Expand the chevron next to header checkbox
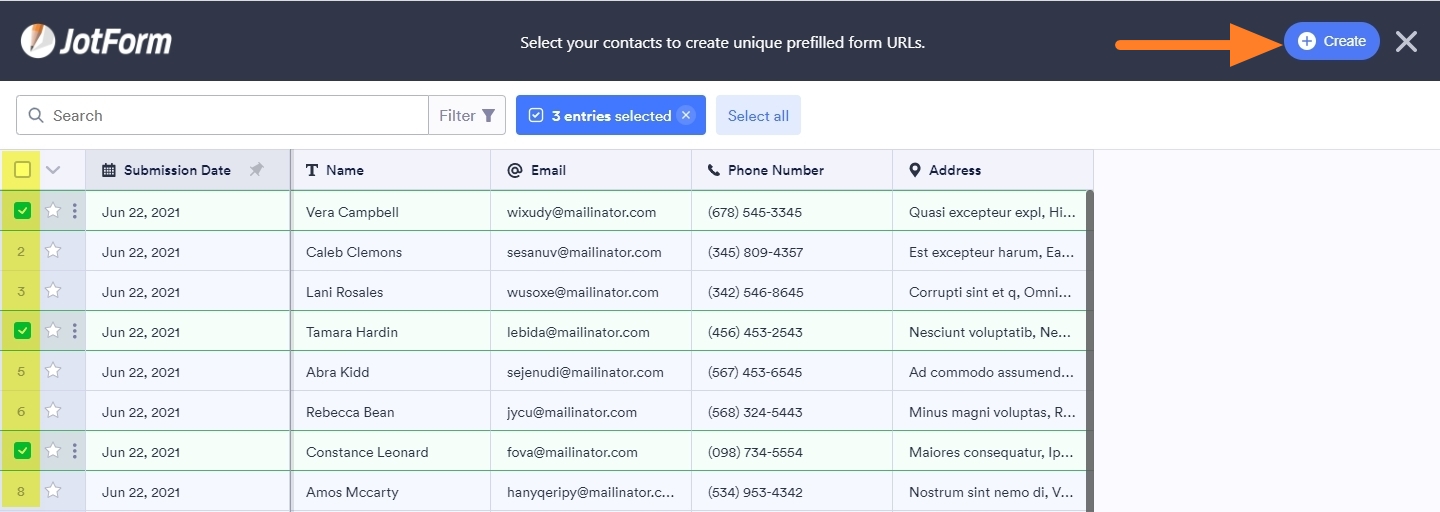The image size is (1440, 512). point(53,170)
